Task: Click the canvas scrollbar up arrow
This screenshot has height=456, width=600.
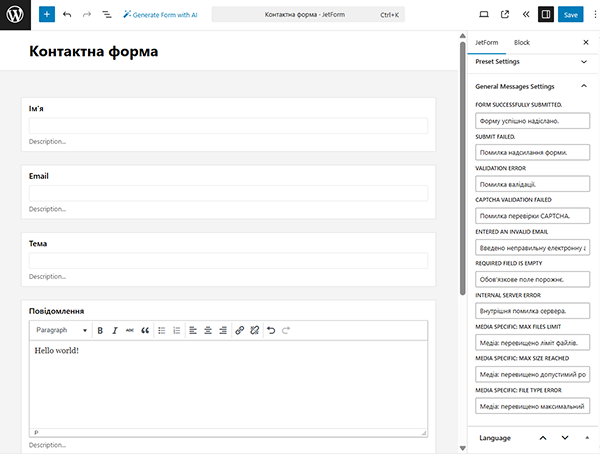Action: (x=463, y=36)
